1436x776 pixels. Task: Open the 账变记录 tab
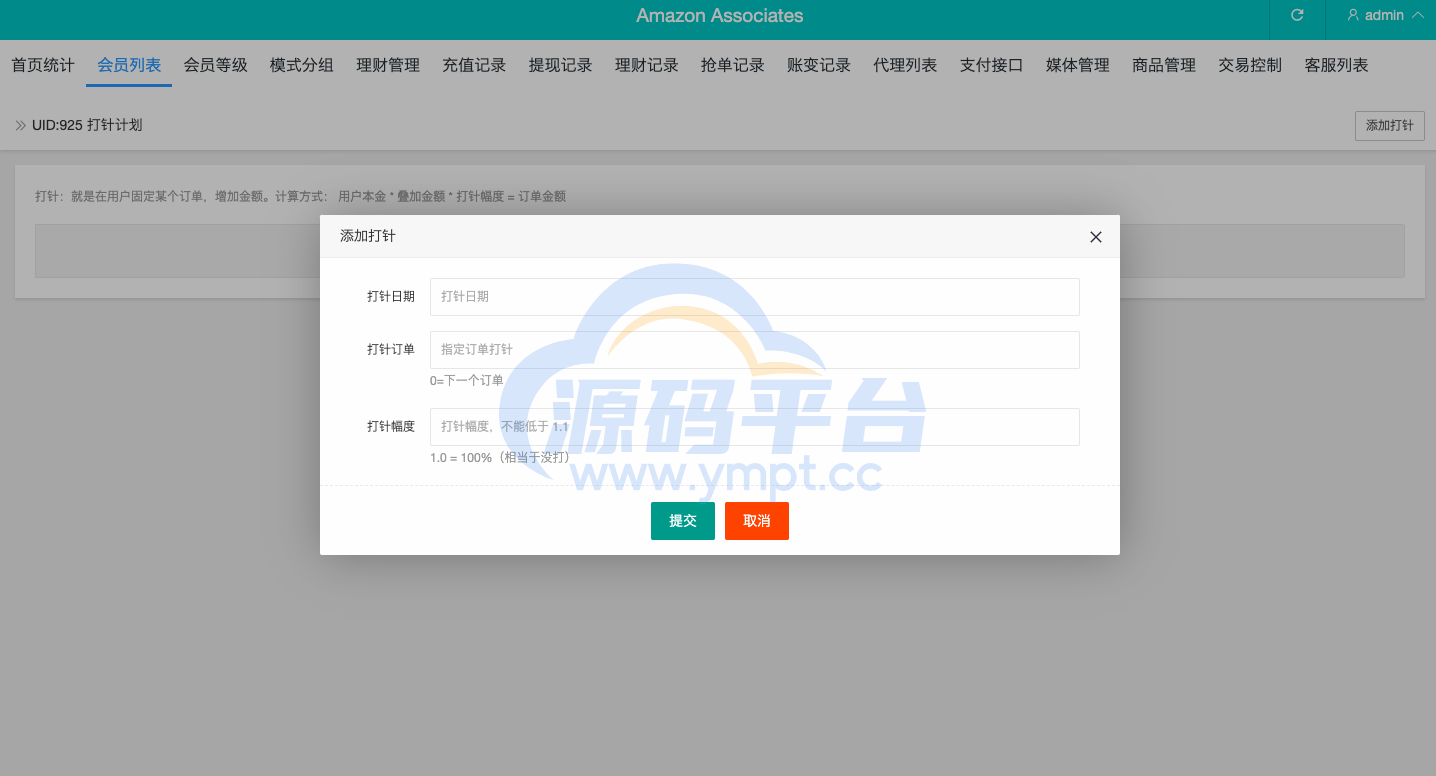(x=819, y=65)
